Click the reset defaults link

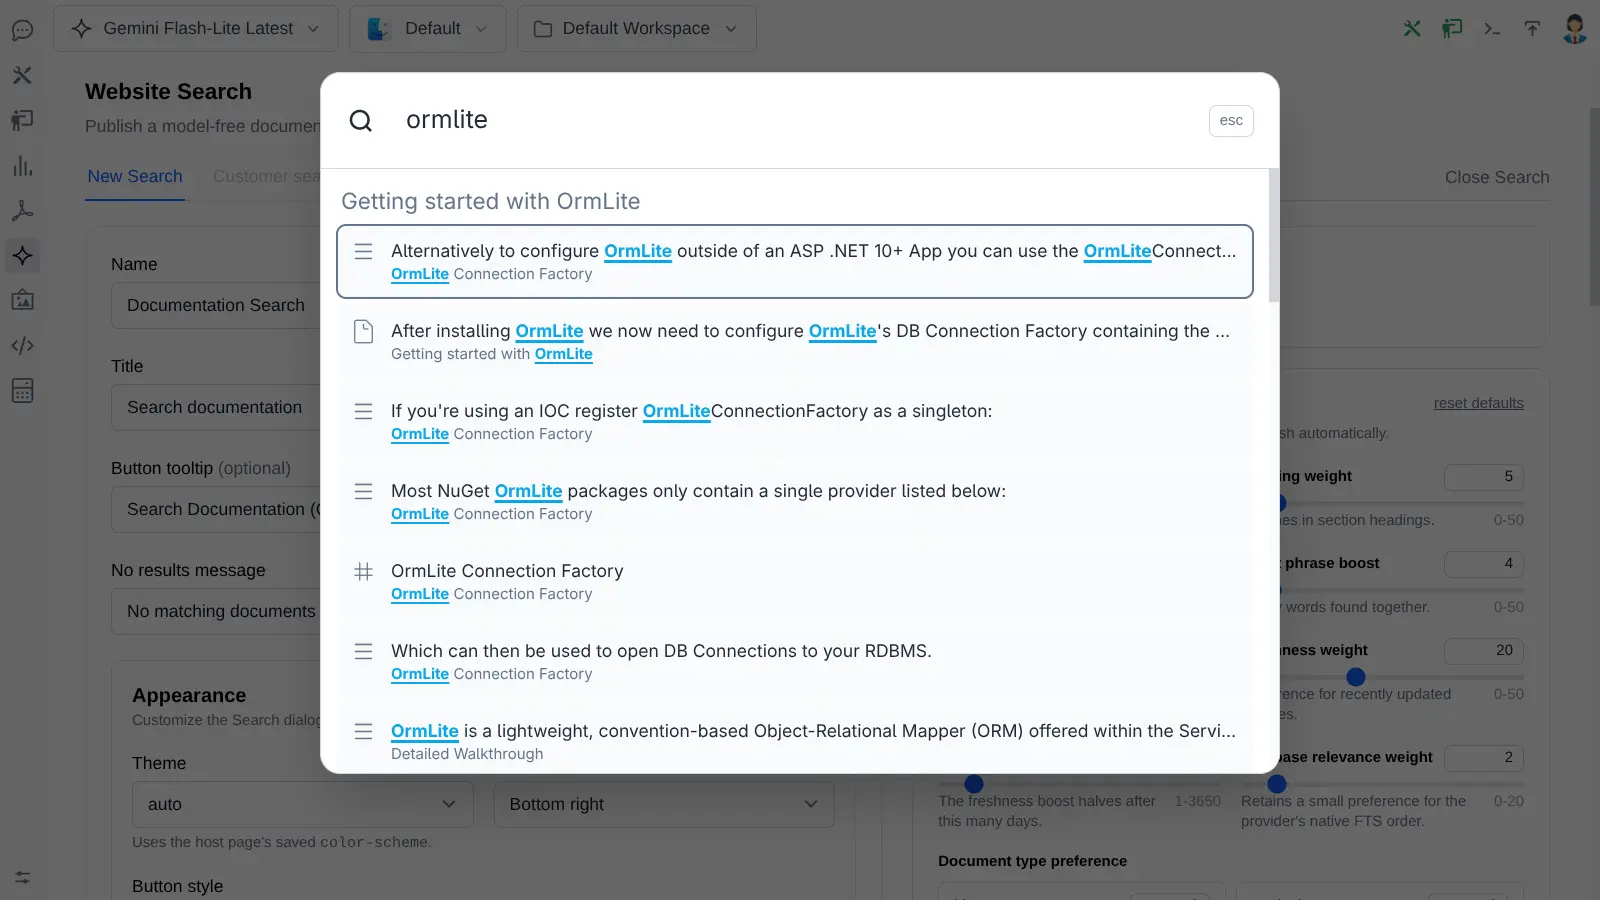click(1478, 403)
